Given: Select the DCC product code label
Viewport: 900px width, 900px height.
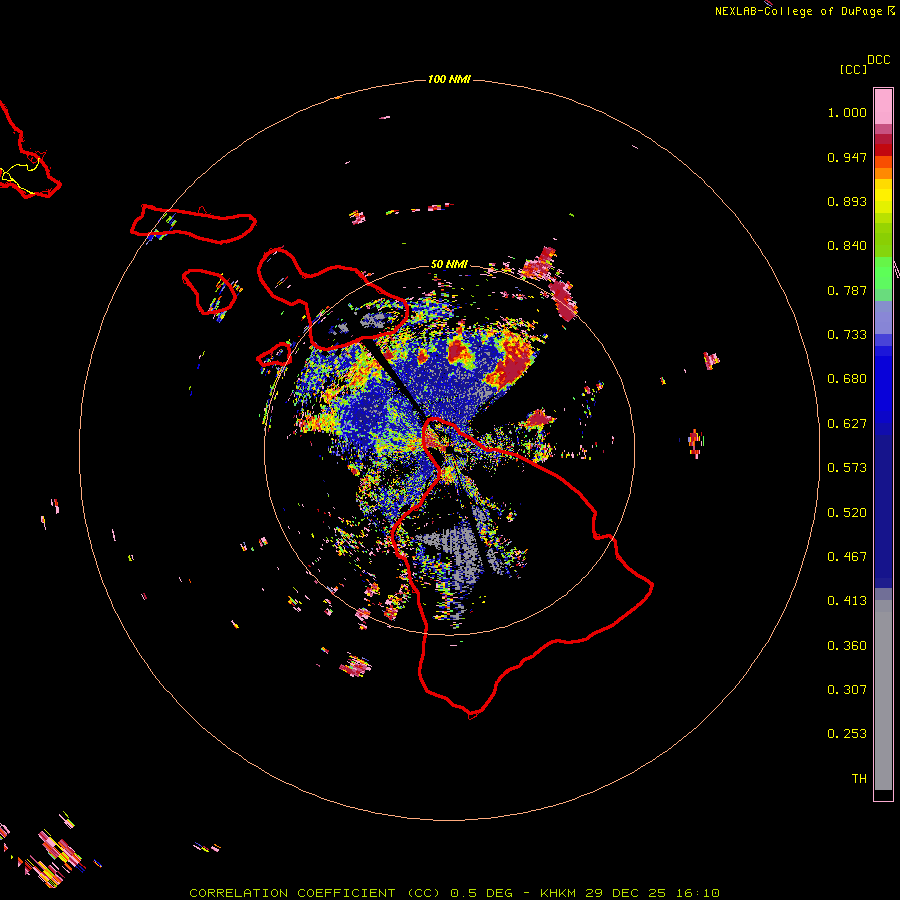Looking at the screenshot, I should click(x=879, y=60).
